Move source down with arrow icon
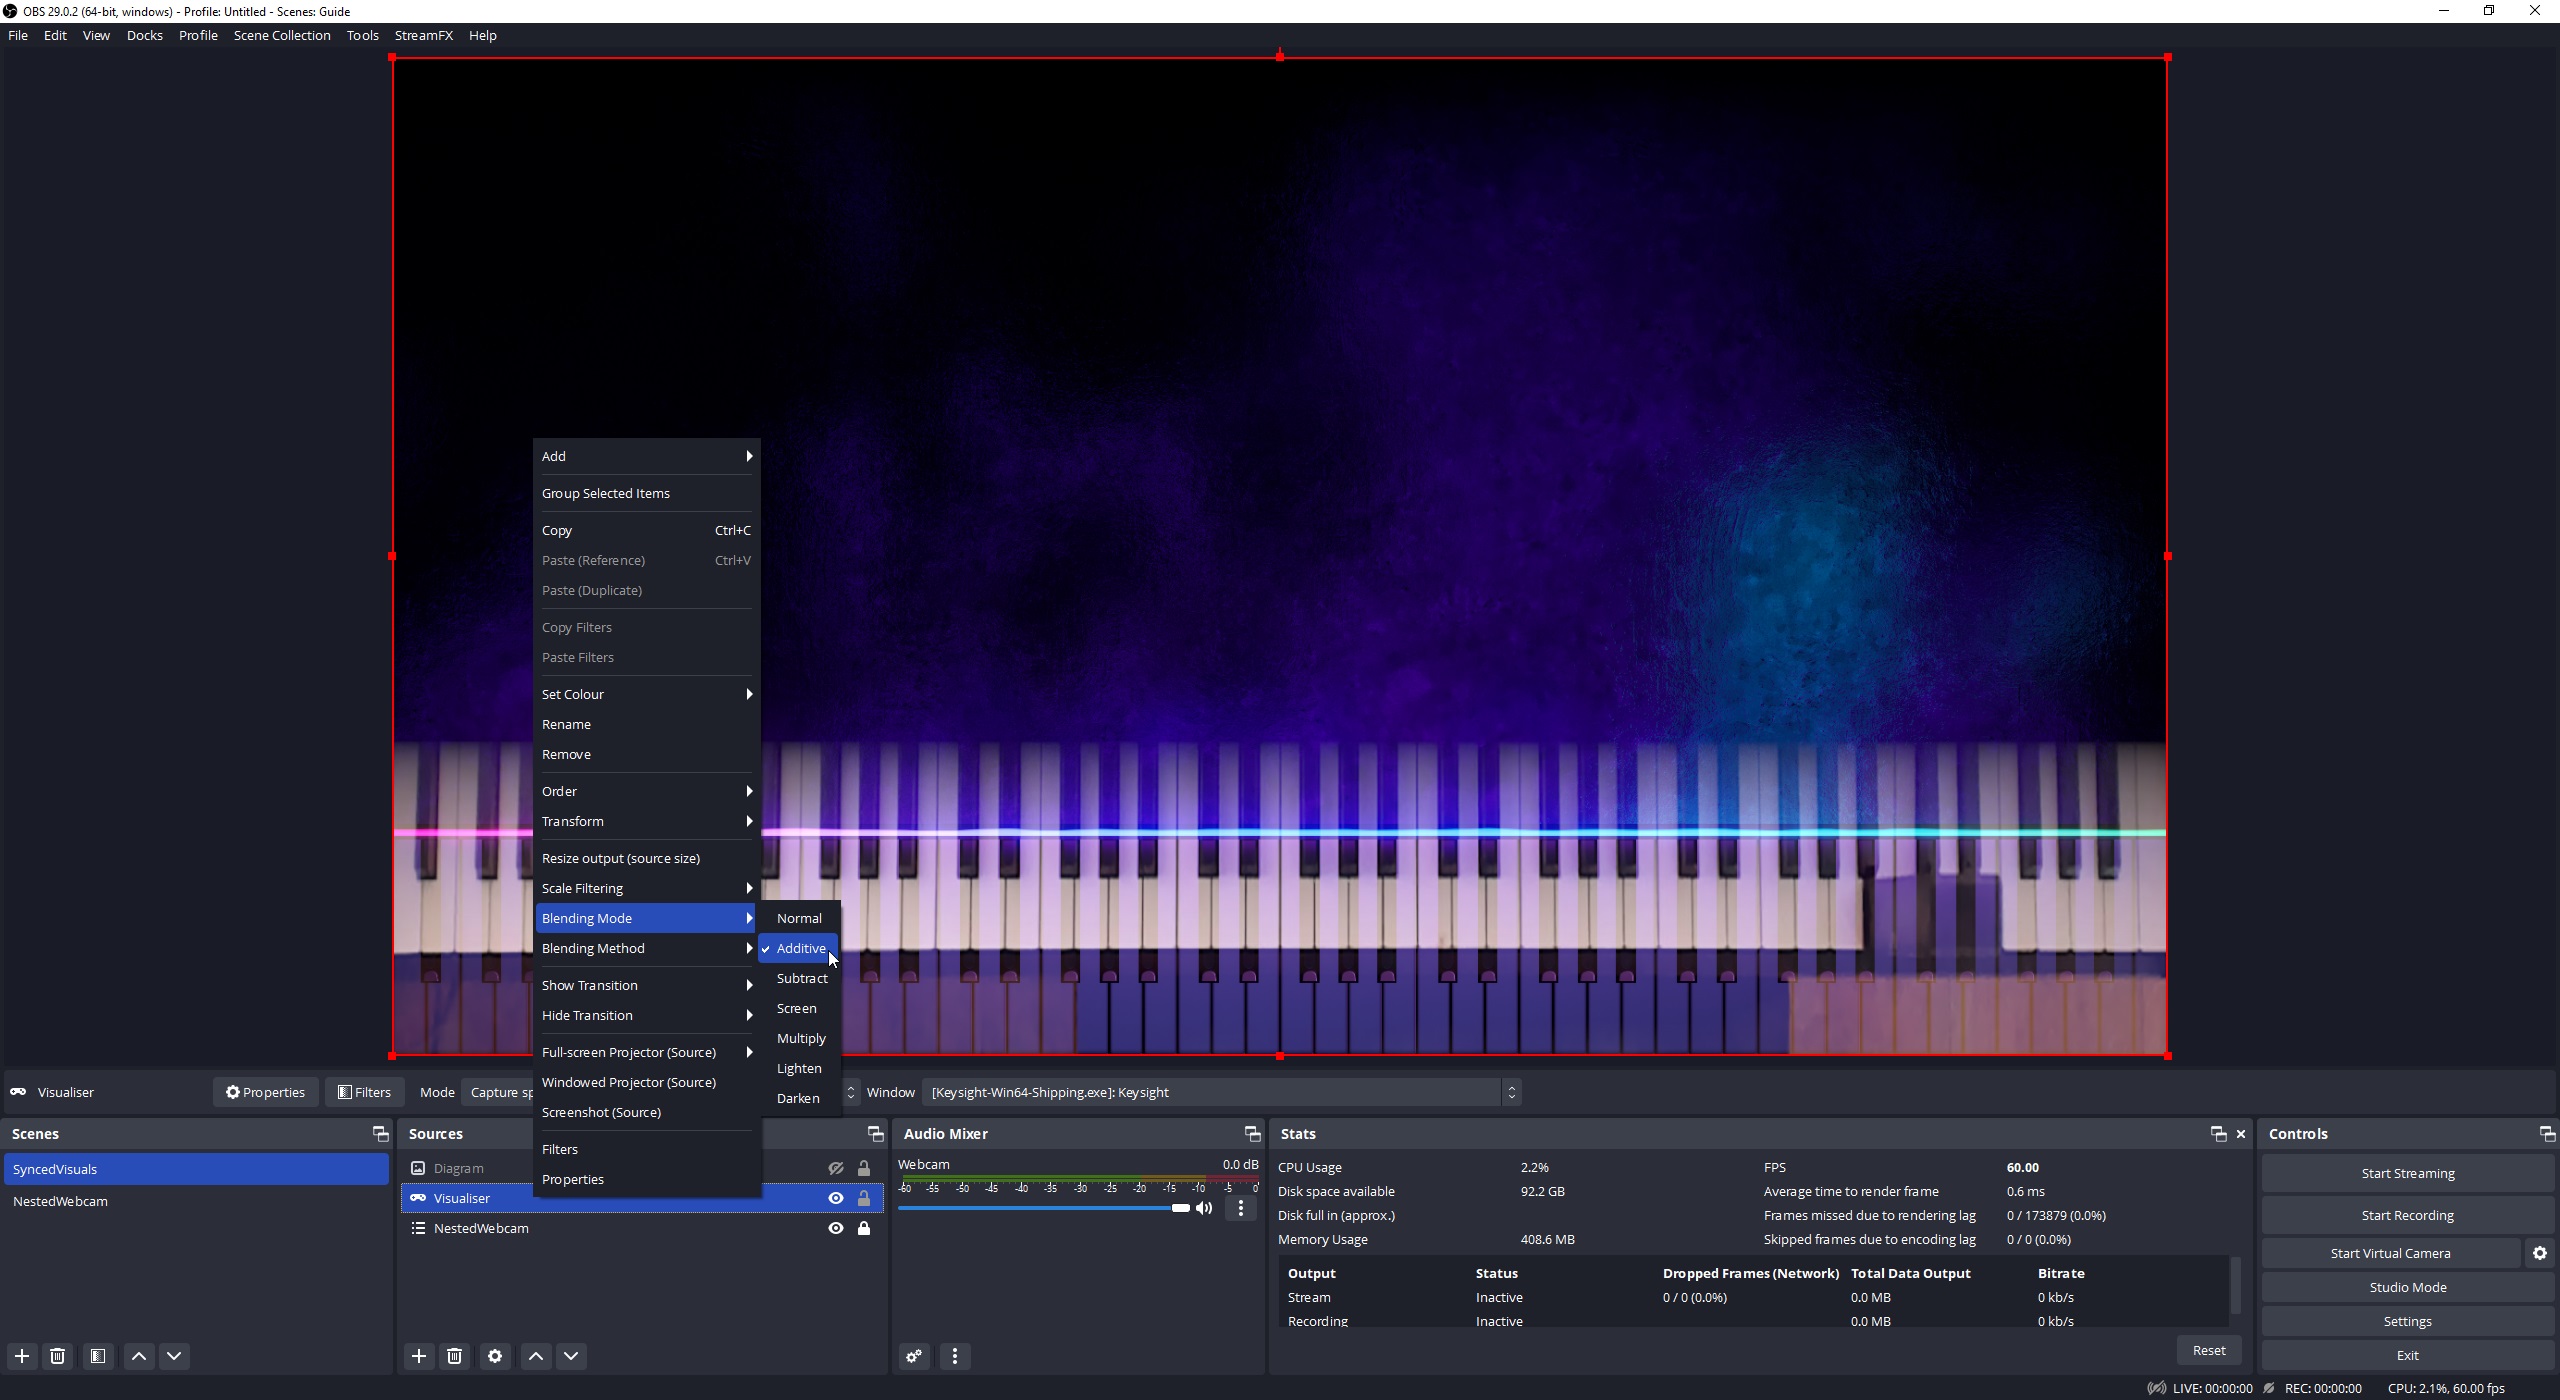 pyautogui.click(x=571, y=1356)
